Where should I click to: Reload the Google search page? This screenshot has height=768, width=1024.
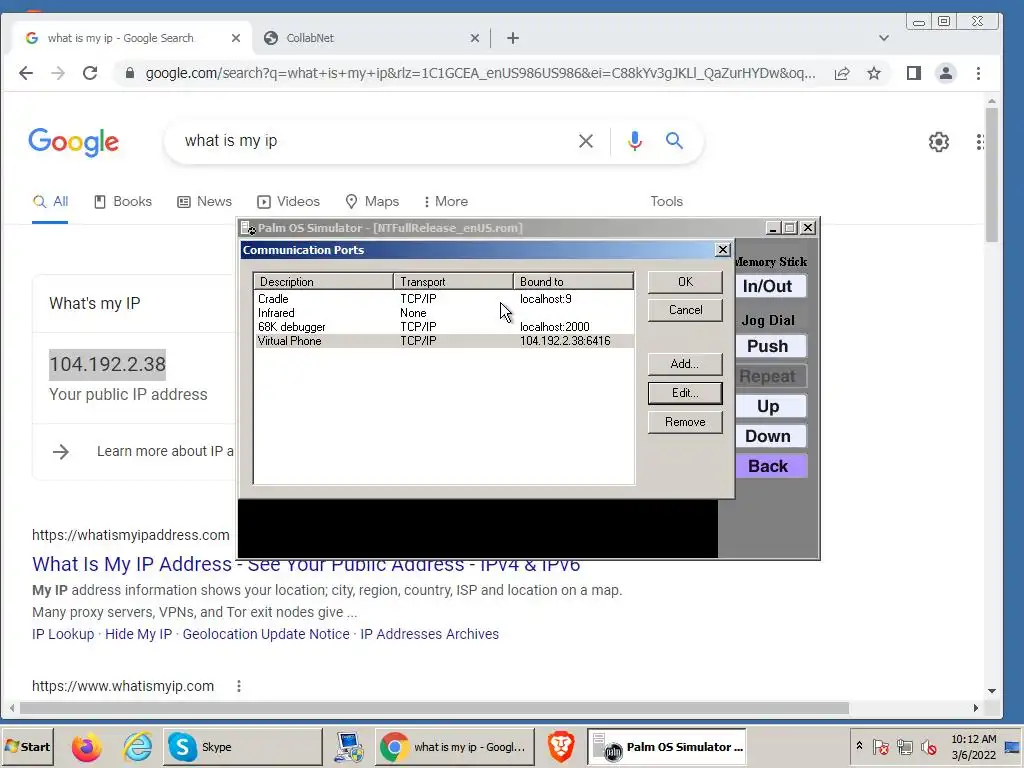[x=90, y=73]
